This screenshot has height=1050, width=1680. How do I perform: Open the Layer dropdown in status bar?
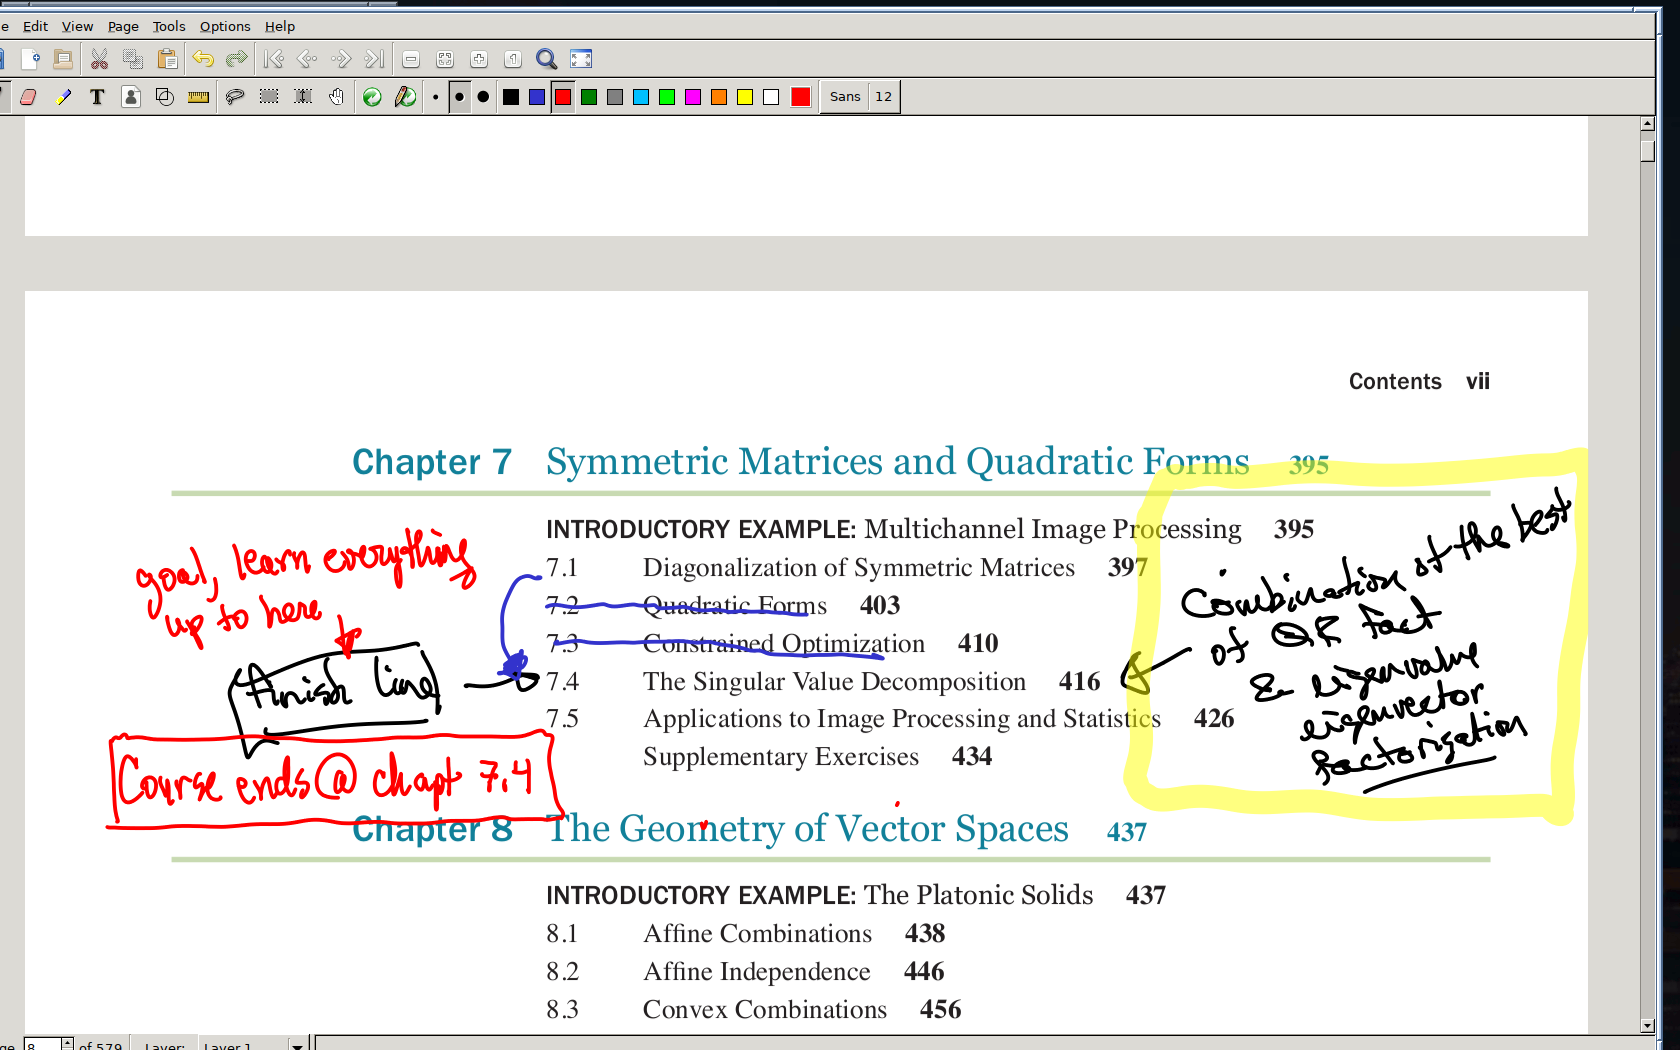click(297, 1045)
